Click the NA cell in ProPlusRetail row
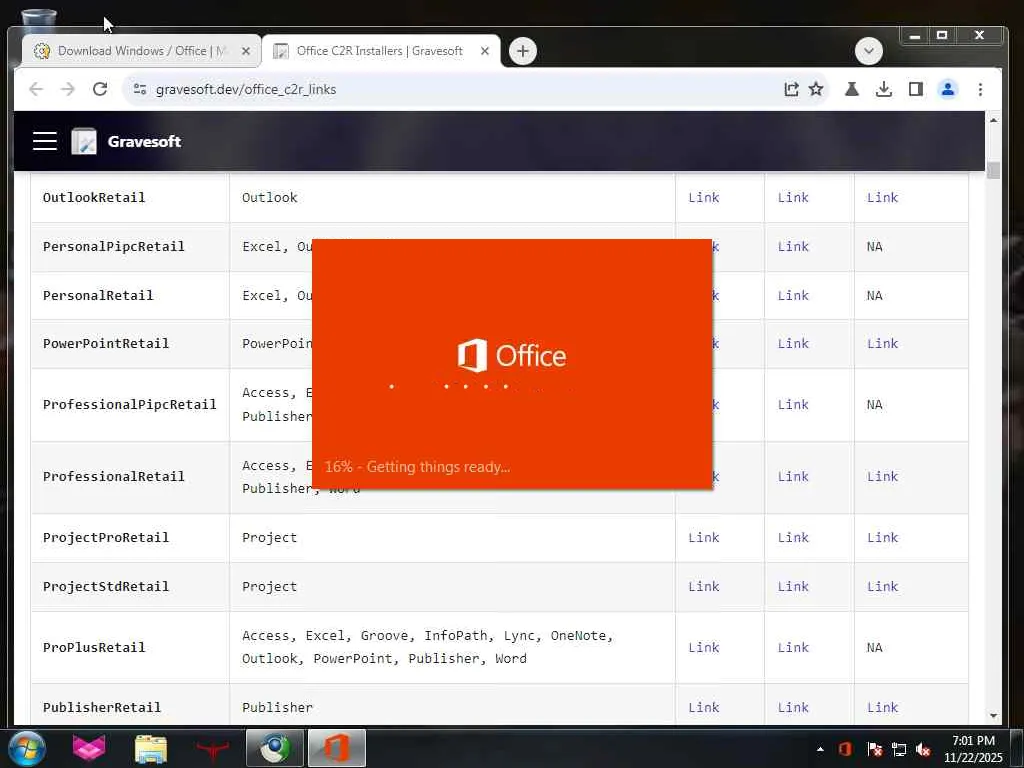Viewport: 1024px width, 768px height. click(874, 647)
